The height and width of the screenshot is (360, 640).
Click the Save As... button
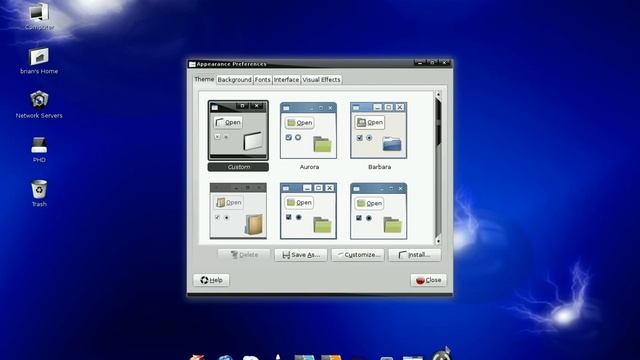coord(301,255)
